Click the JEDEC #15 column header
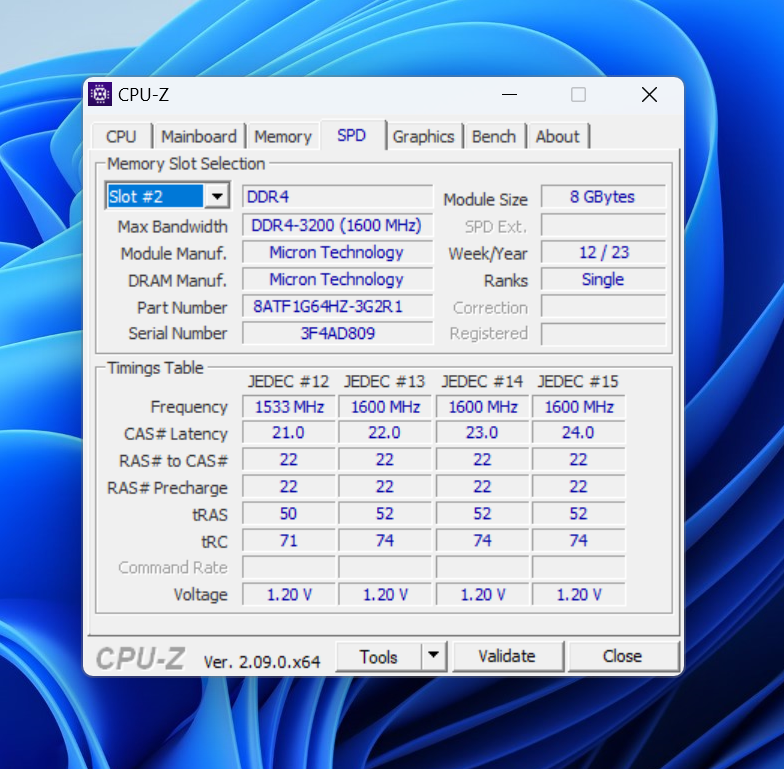 click(578, 382)
